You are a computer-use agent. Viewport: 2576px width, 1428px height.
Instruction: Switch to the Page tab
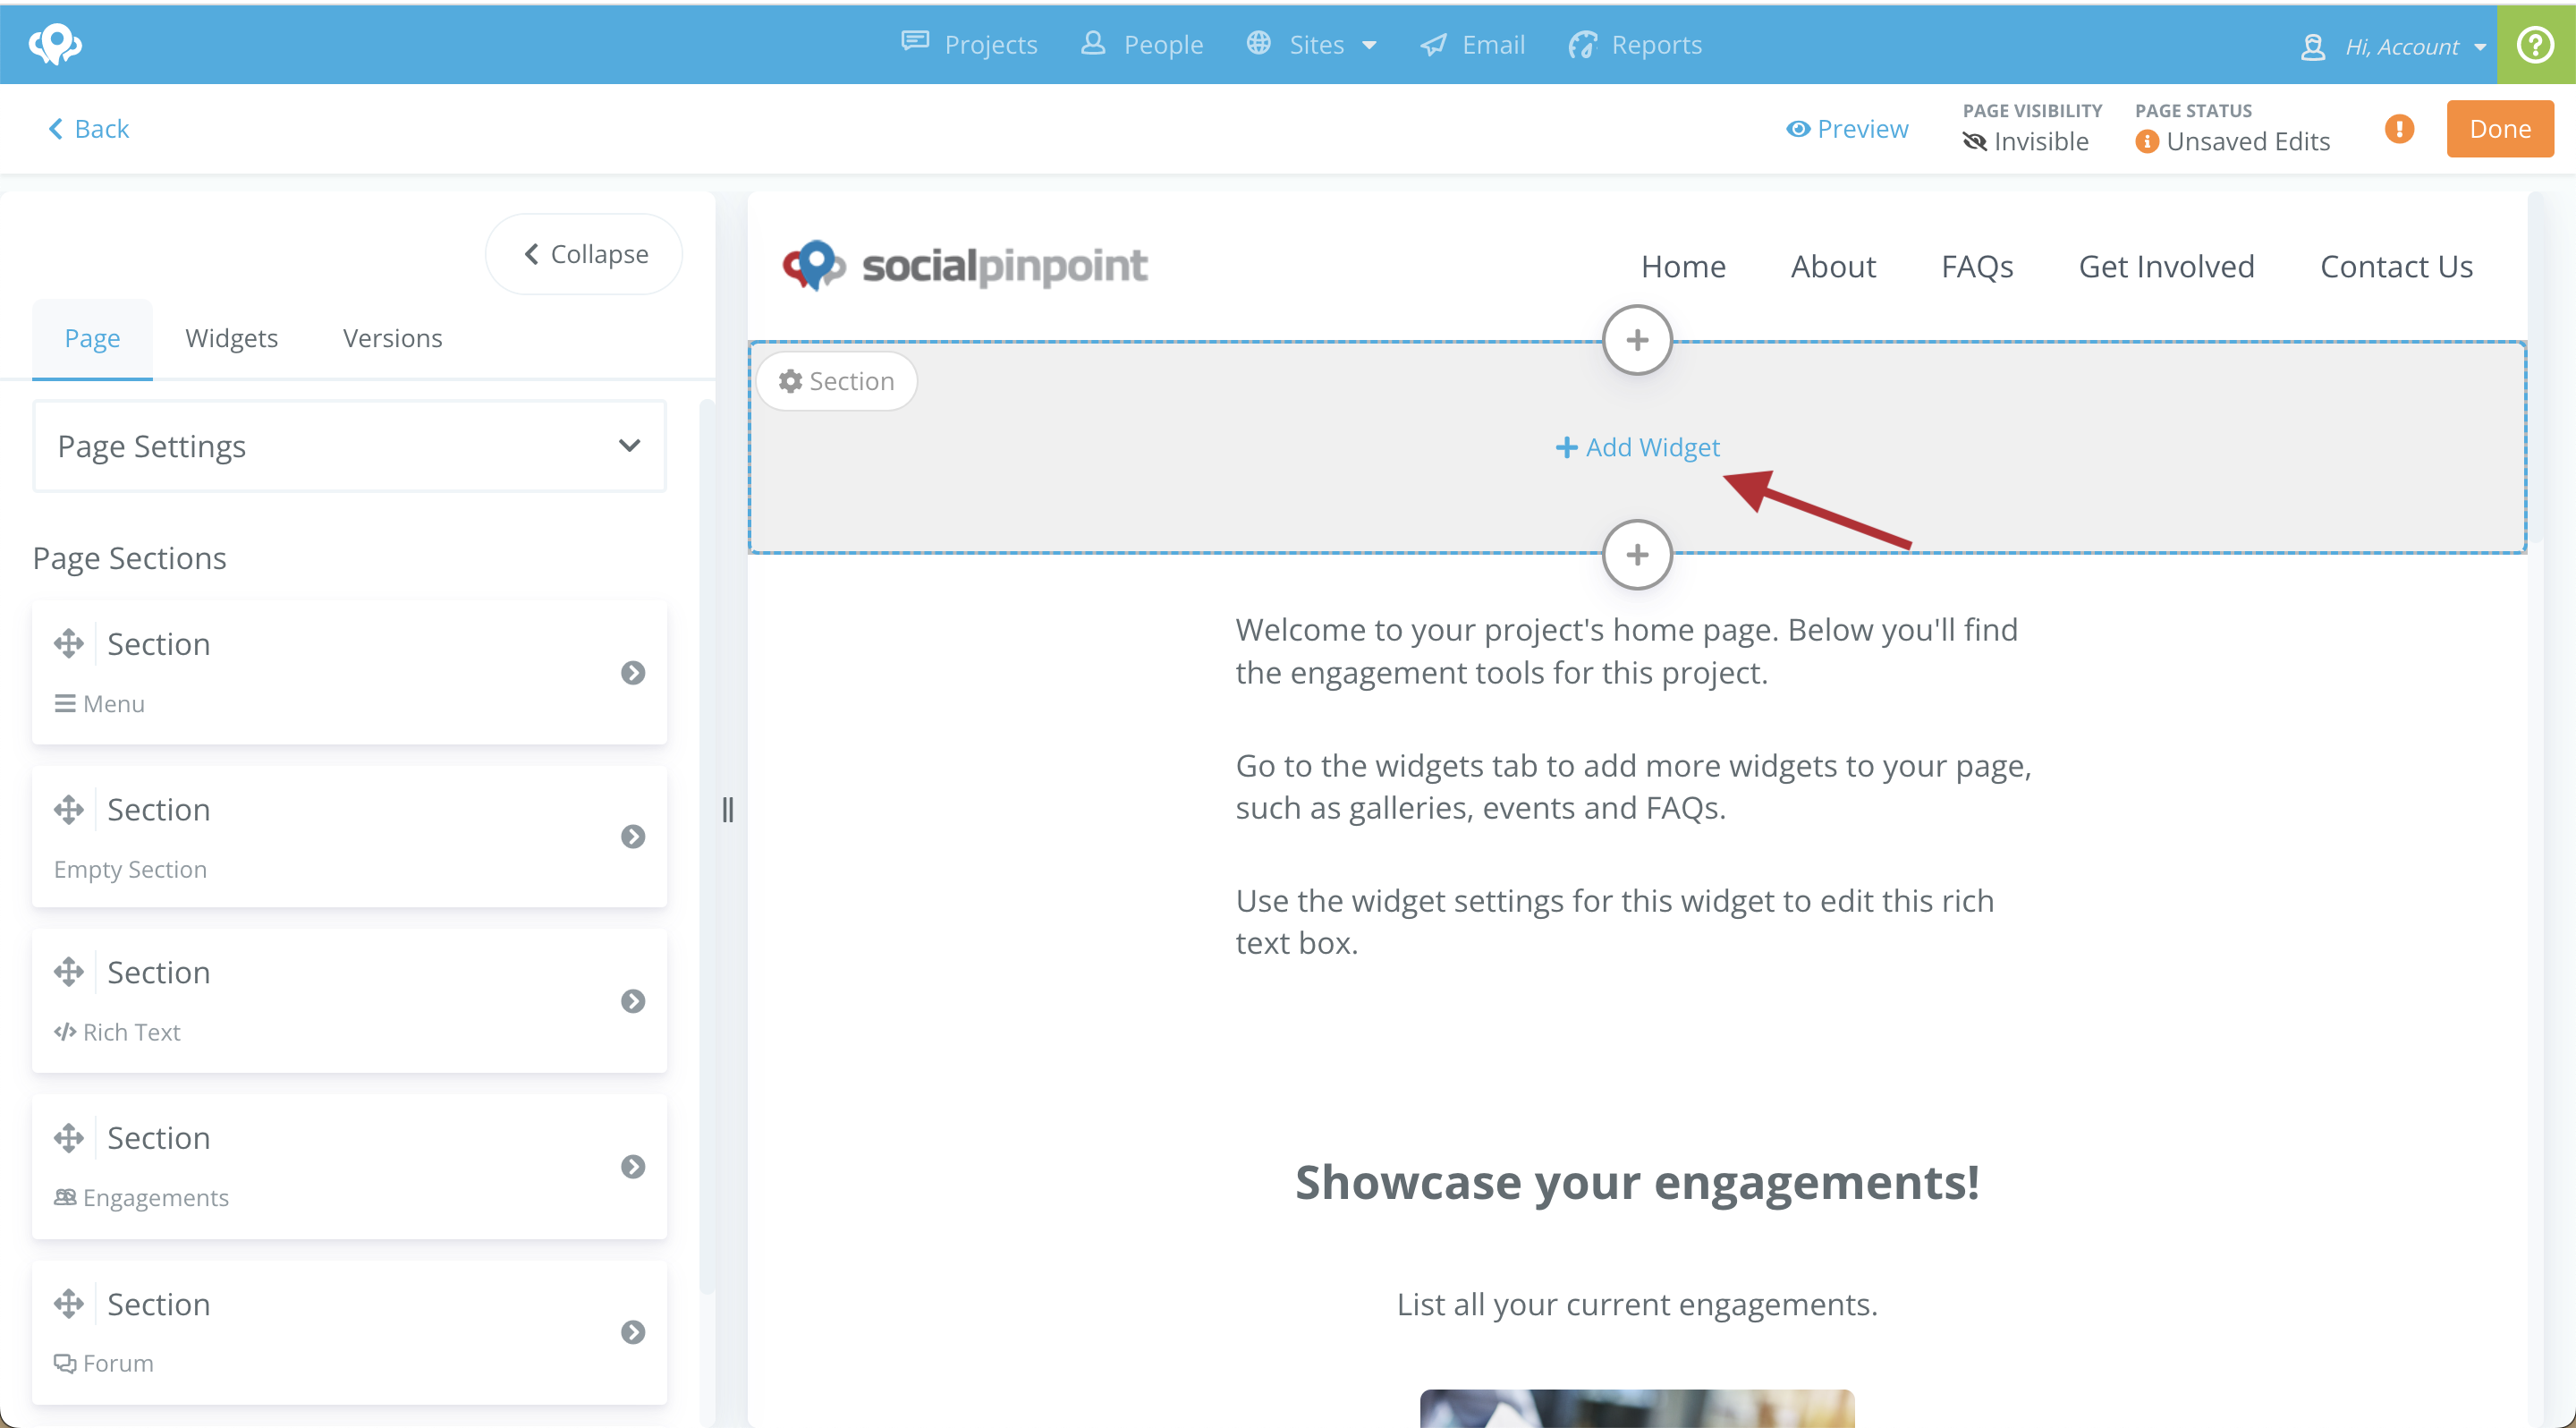click(x=92, y=338)
